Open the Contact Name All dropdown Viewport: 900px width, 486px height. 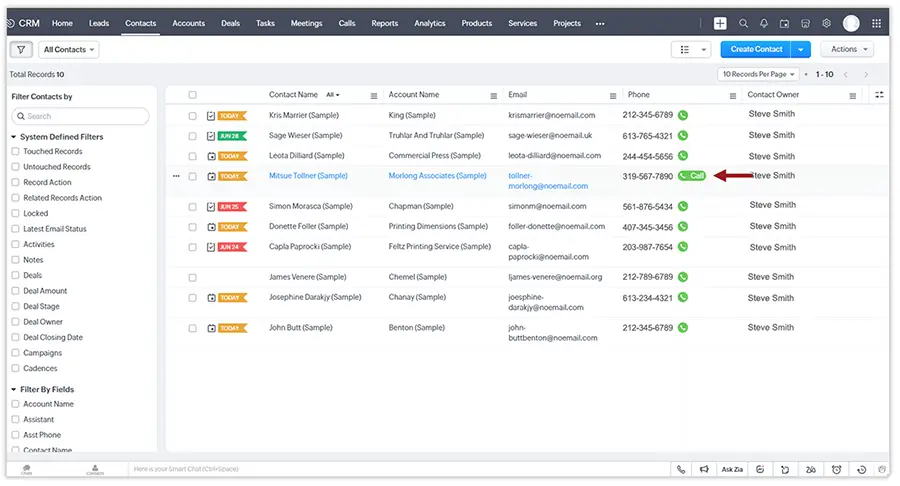click(x=333, y=95)
